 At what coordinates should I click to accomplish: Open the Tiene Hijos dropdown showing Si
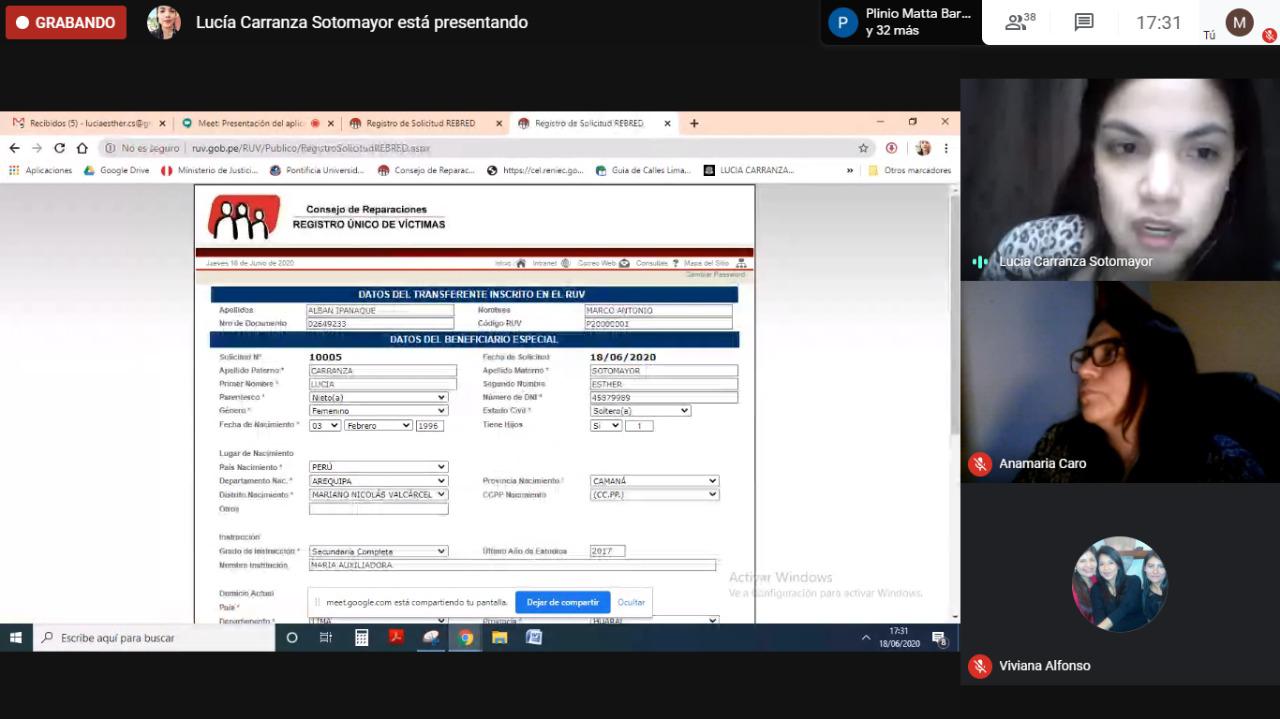[x=606, y=425]
